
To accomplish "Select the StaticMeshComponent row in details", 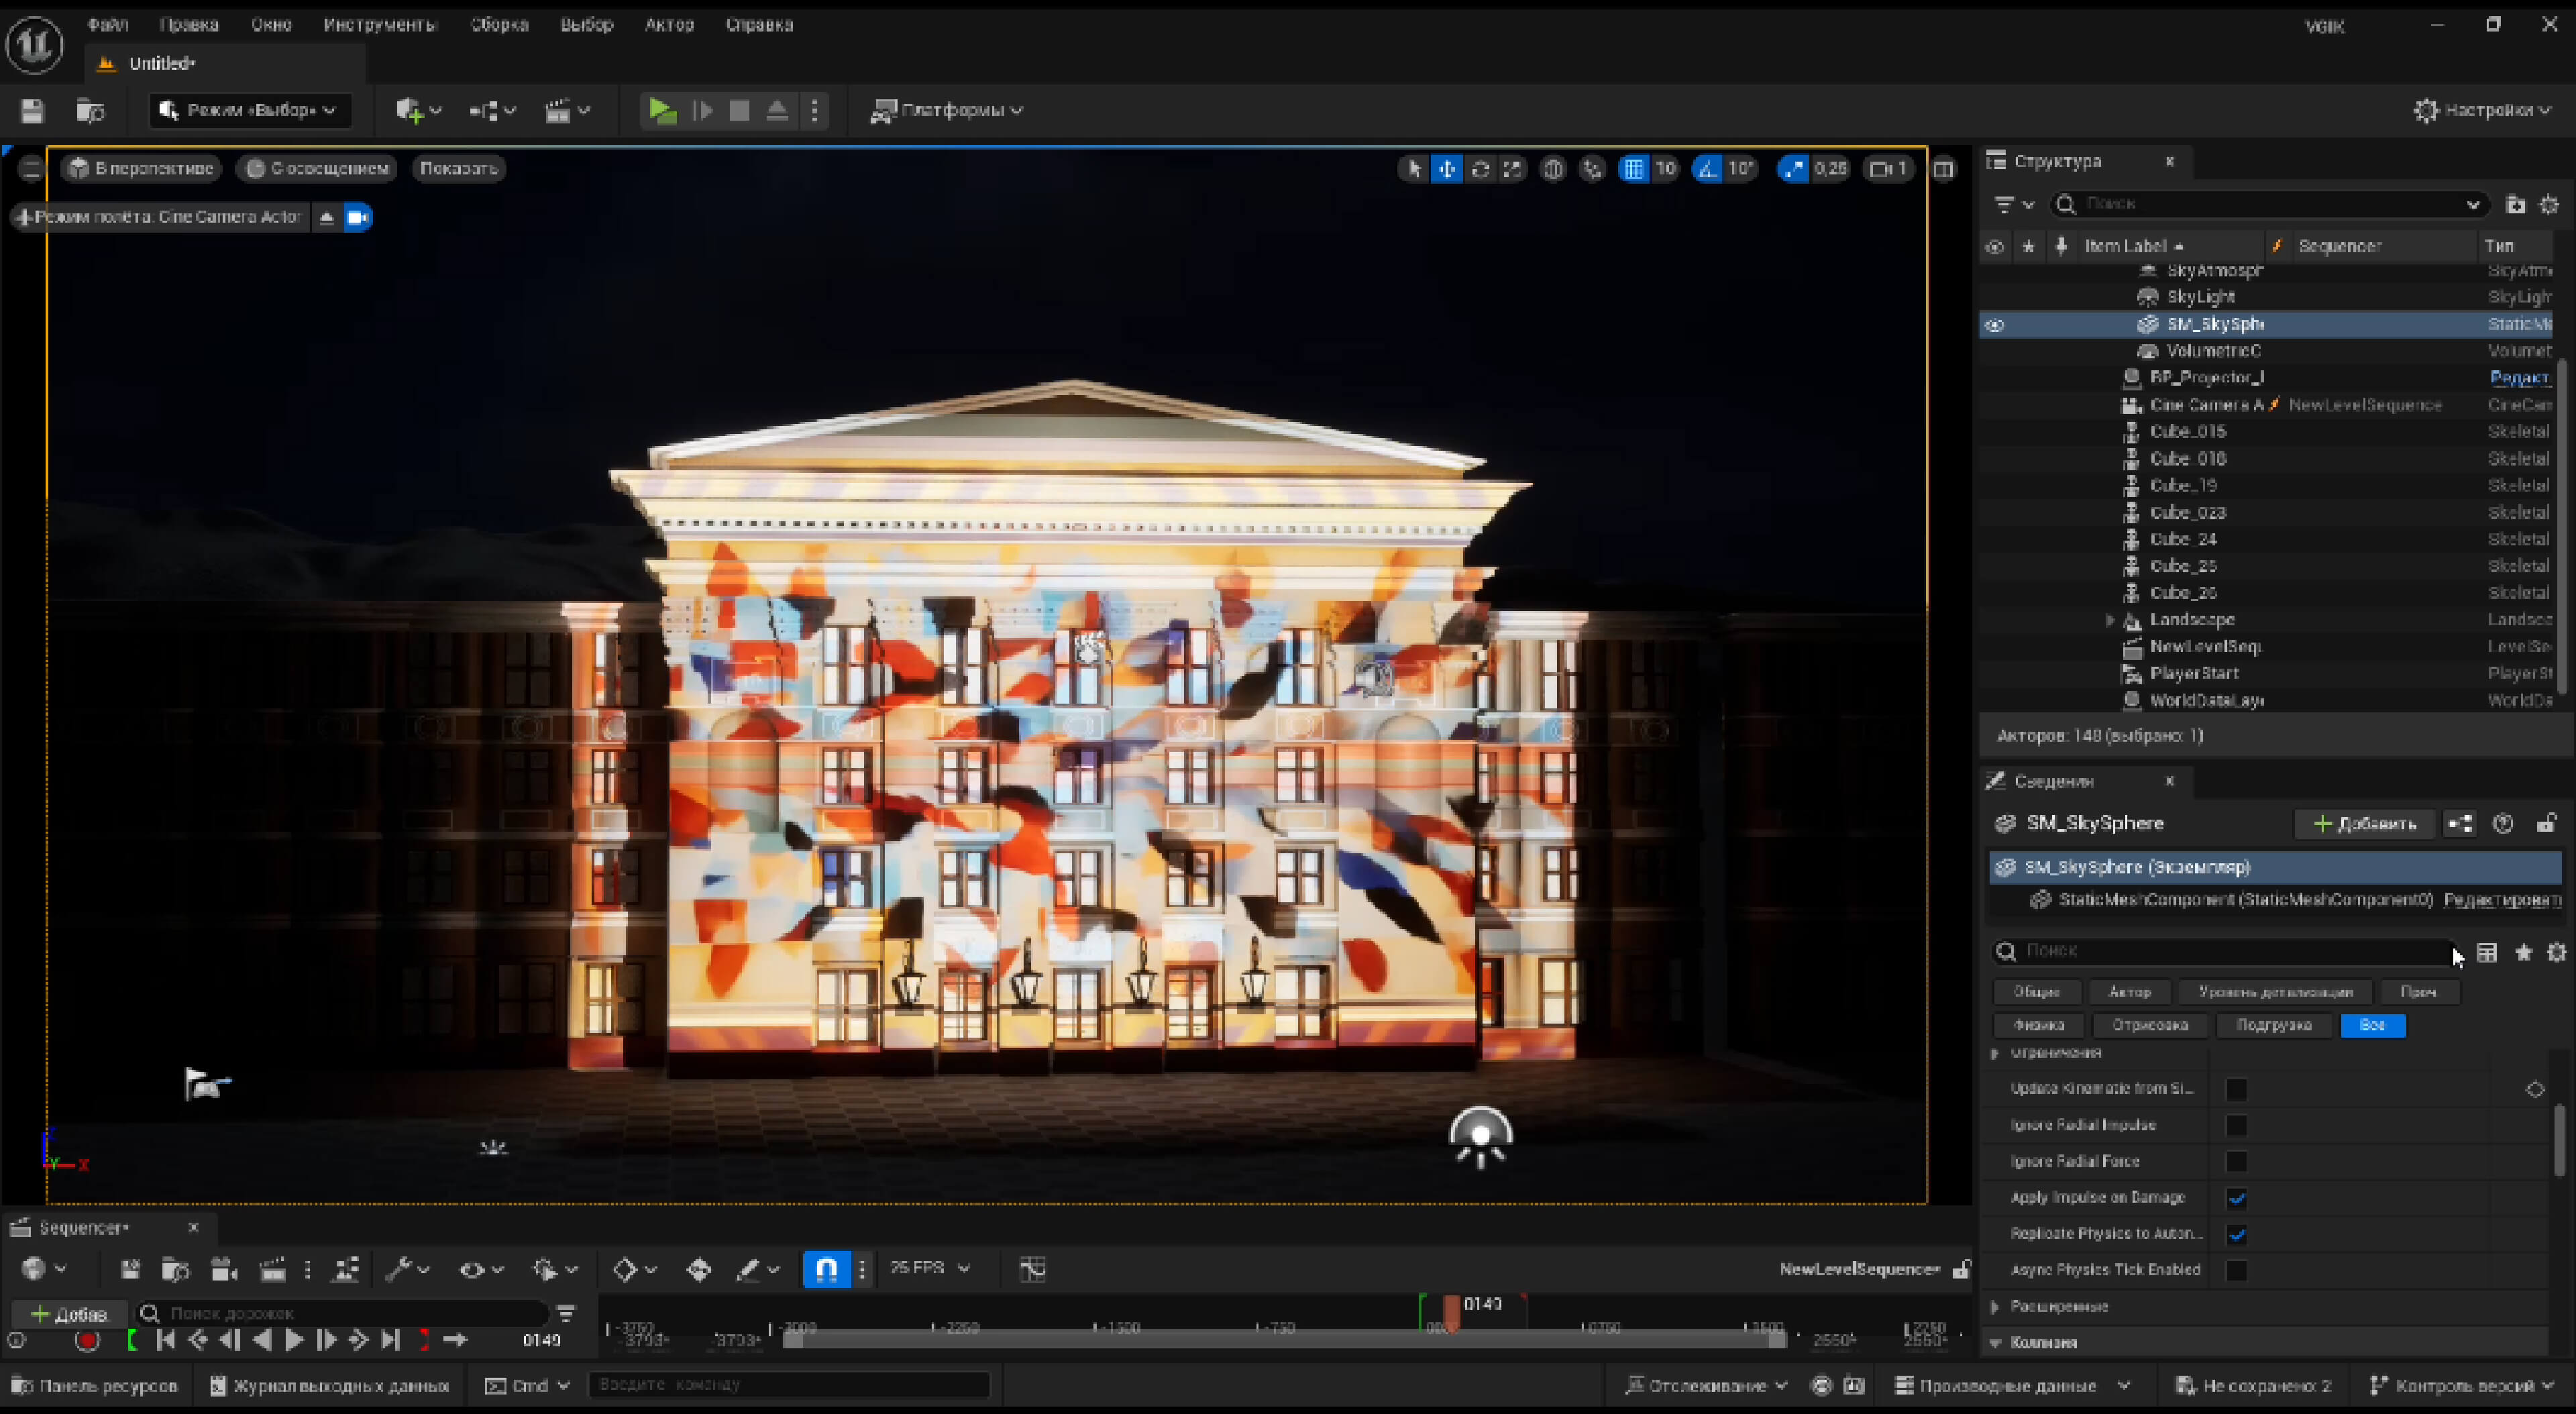I will click(2275, 900).
